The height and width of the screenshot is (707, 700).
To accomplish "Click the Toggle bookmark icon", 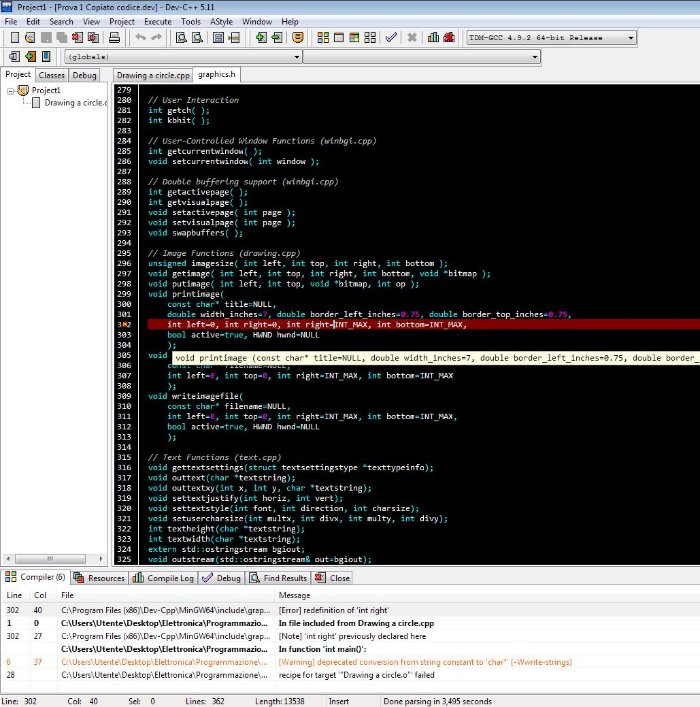I will pos(30,56).
